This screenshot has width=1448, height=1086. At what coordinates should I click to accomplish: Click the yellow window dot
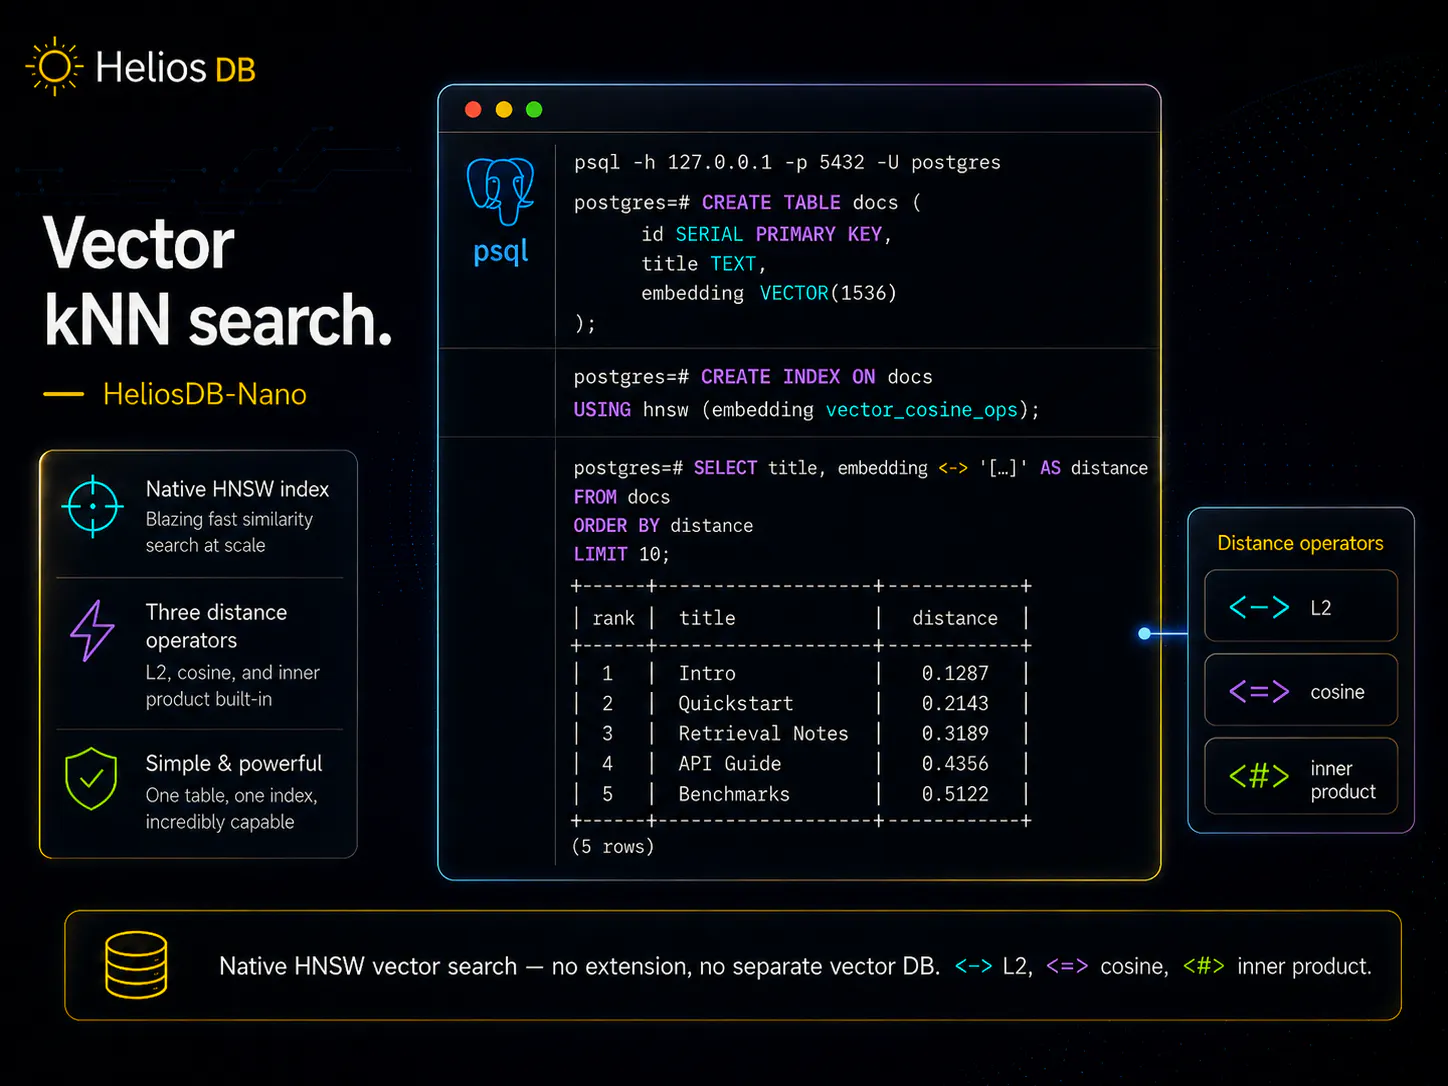point(504,109)
